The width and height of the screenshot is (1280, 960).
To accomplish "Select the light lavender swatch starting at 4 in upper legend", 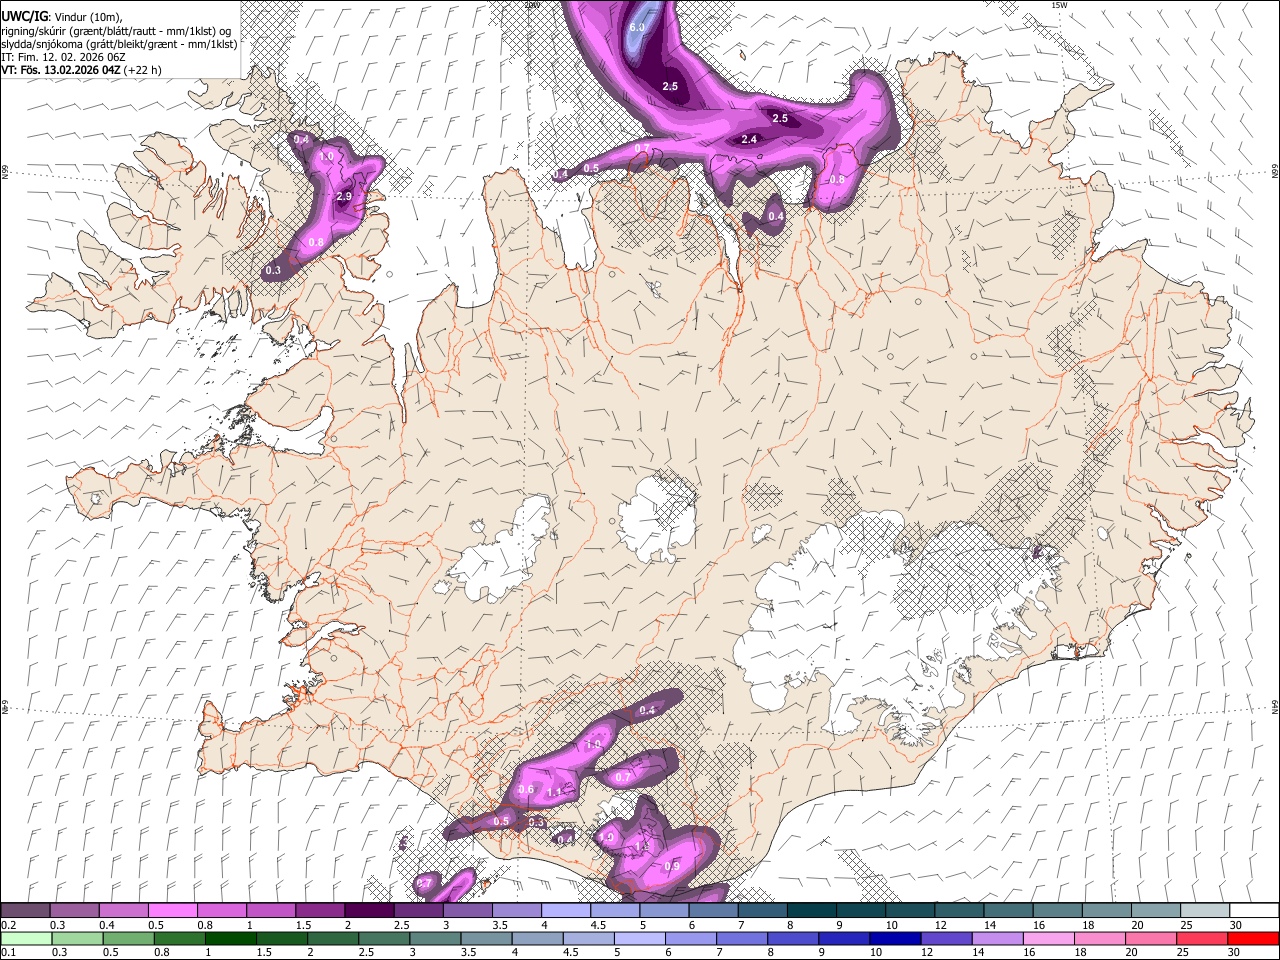I will [565, 911].
